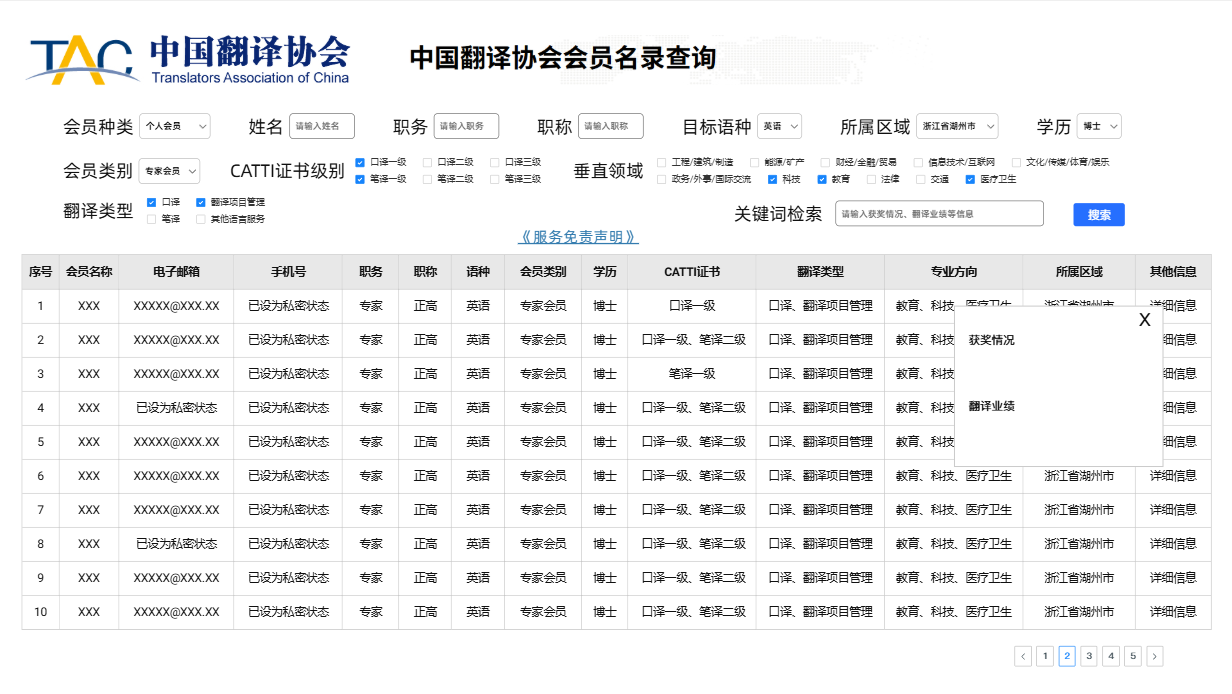This screenshot has height=694, width=1232.
Task: Jump to page 3 in pagination
Action: pyautogui.click(x=1089, y=656)
